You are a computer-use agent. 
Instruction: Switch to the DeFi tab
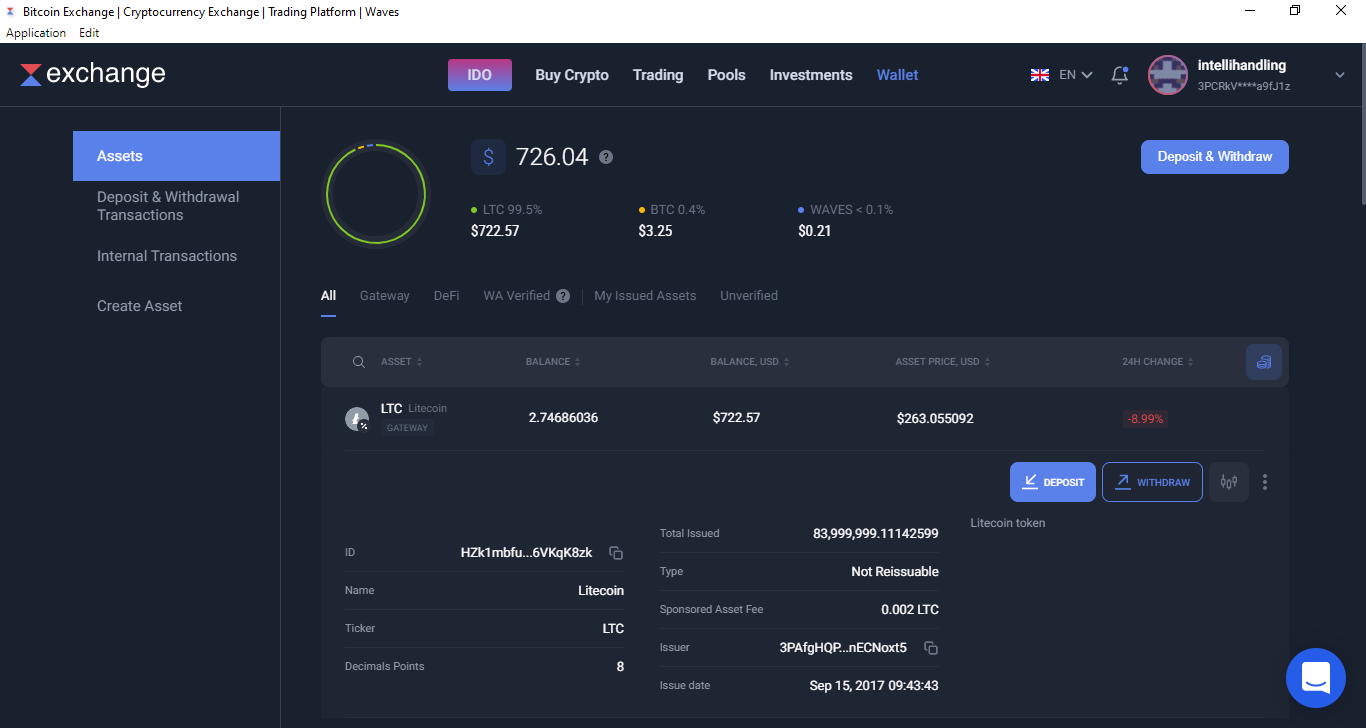coord(447,296)
